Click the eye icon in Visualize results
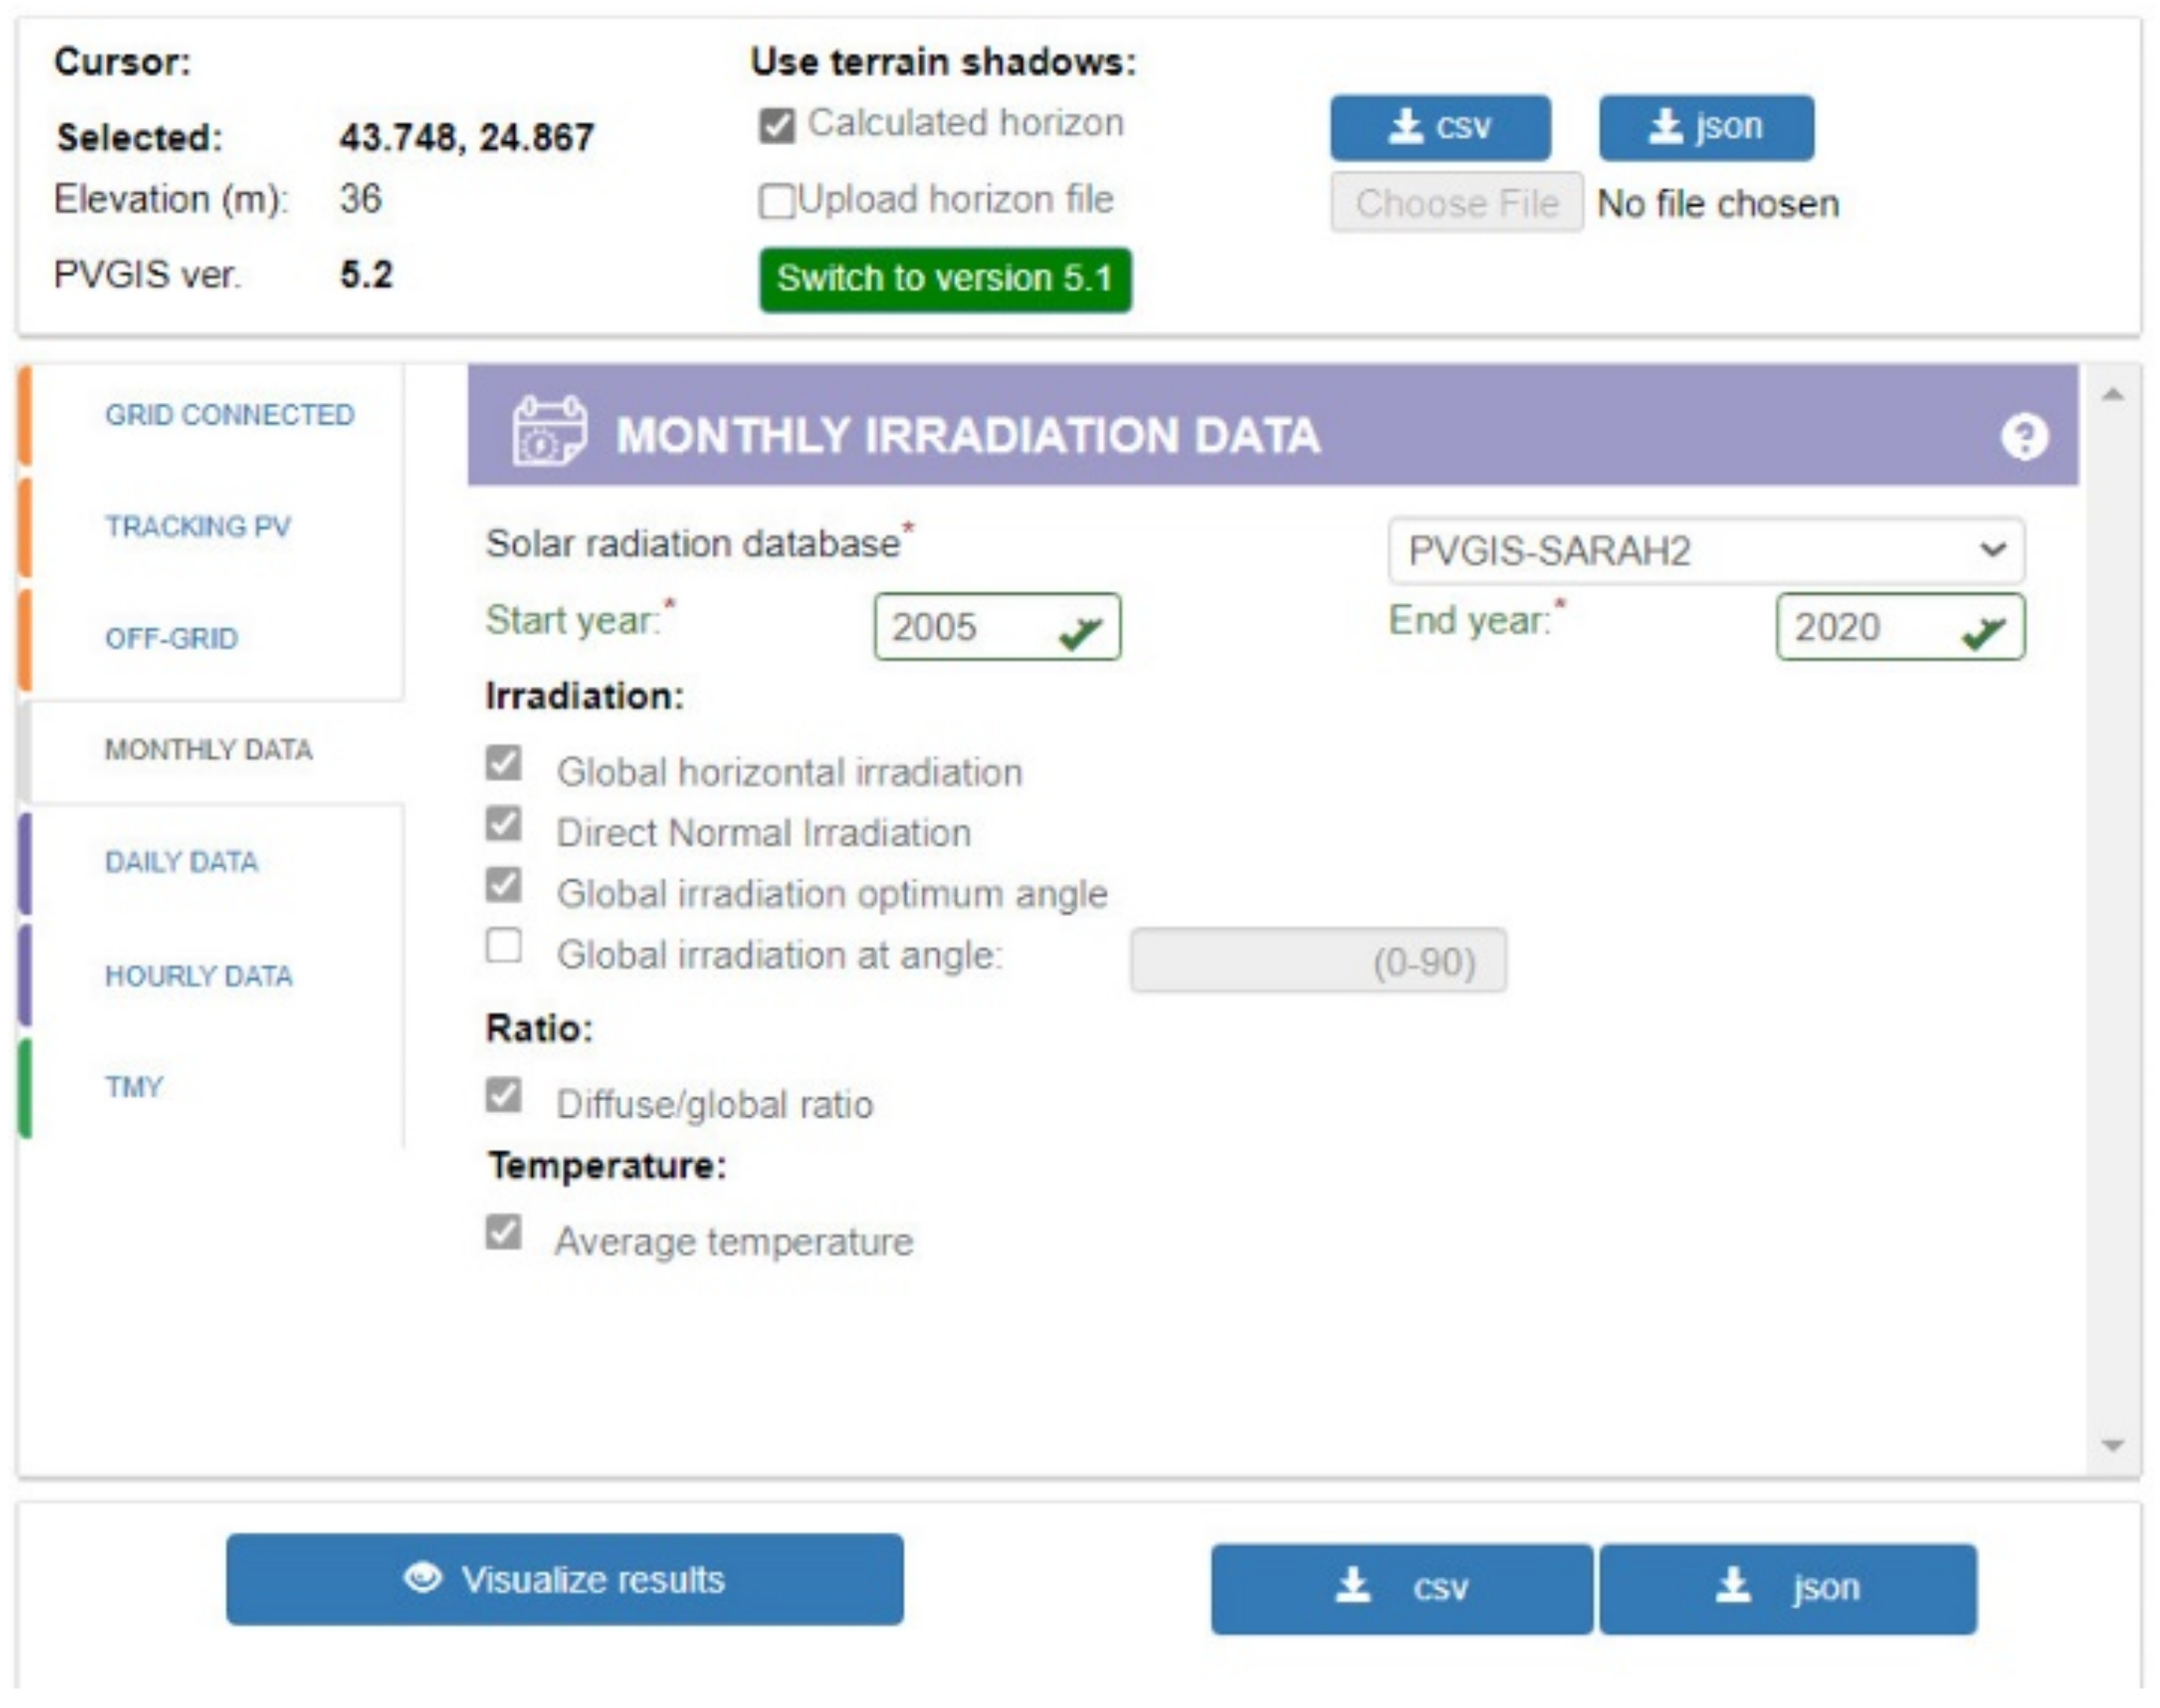2160x1708 pixels. [x=423, y=1577]
